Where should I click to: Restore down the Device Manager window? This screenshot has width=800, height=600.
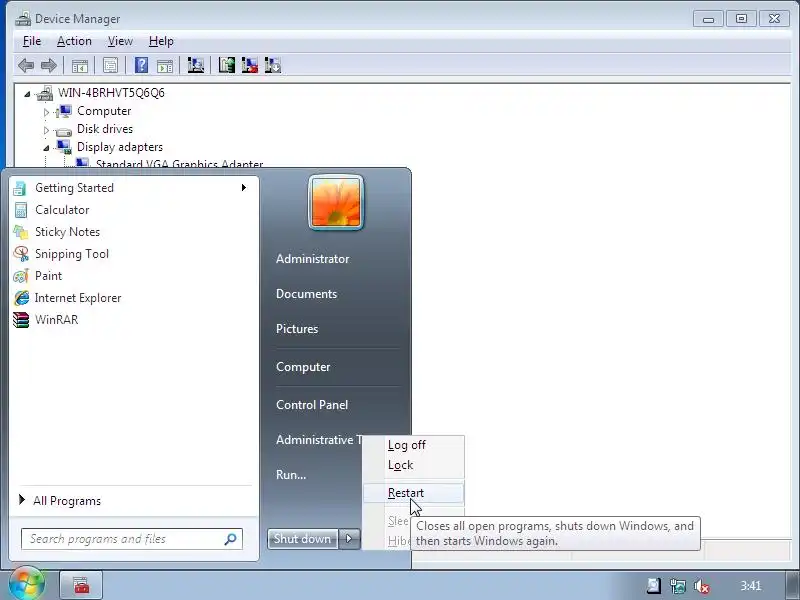[x=741, y=19]
